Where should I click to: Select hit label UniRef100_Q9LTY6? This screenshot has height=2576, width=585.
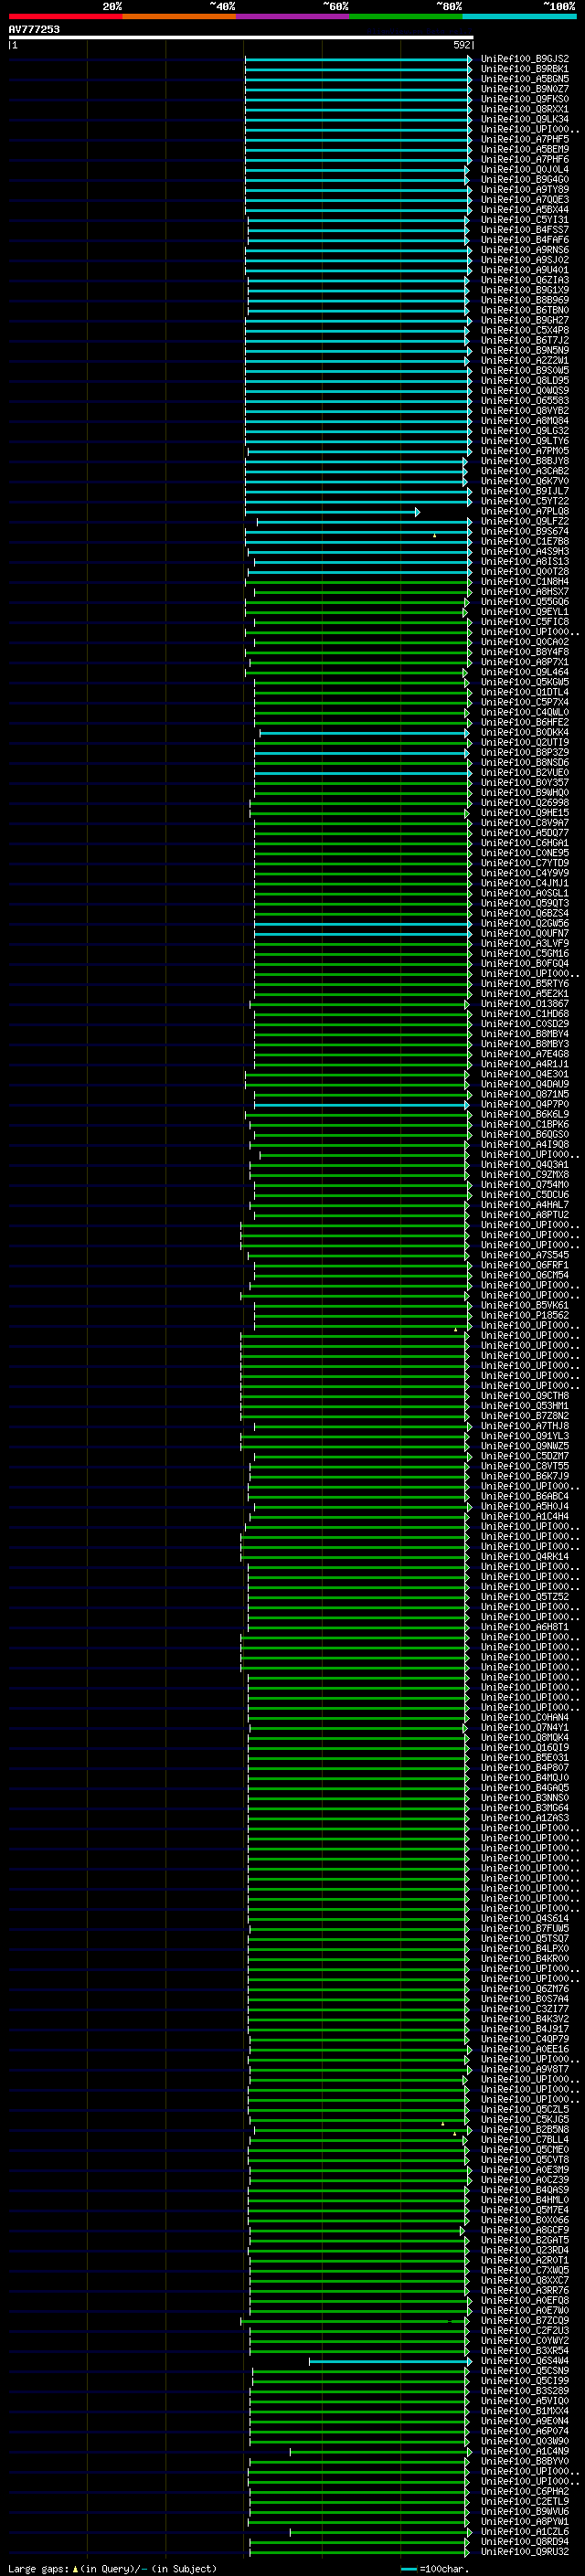point(525,441)
